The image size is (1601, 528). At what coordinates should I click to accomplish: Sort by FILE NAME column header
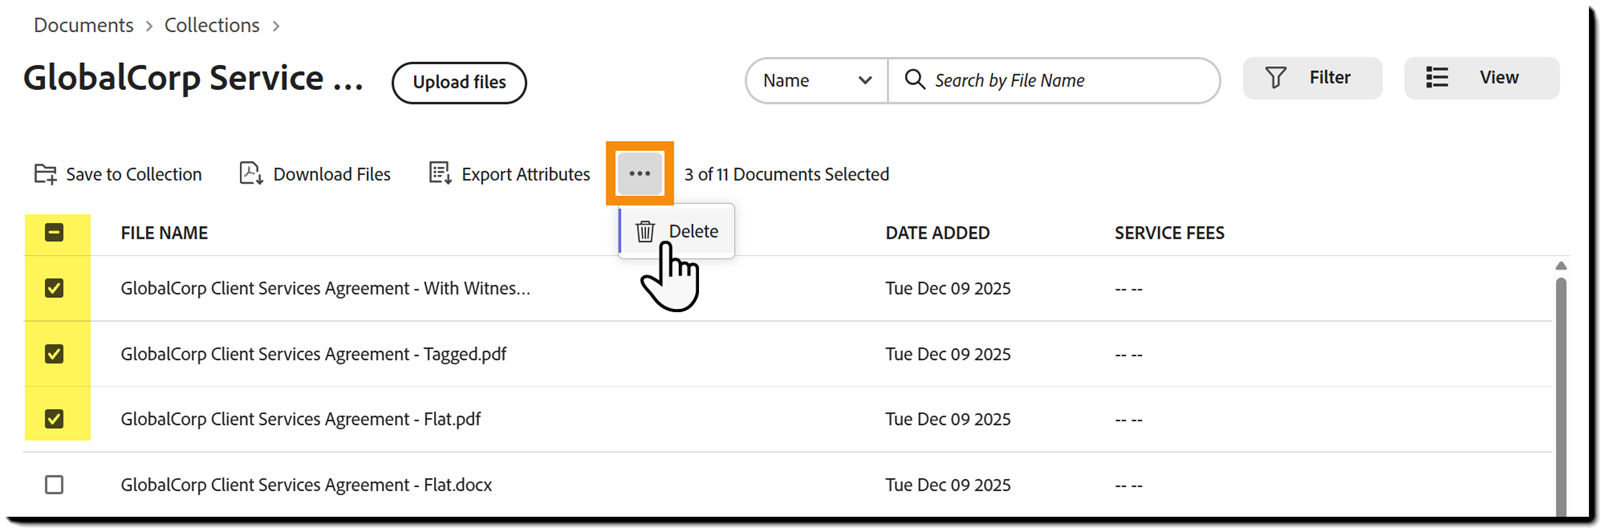coord(164,233)
